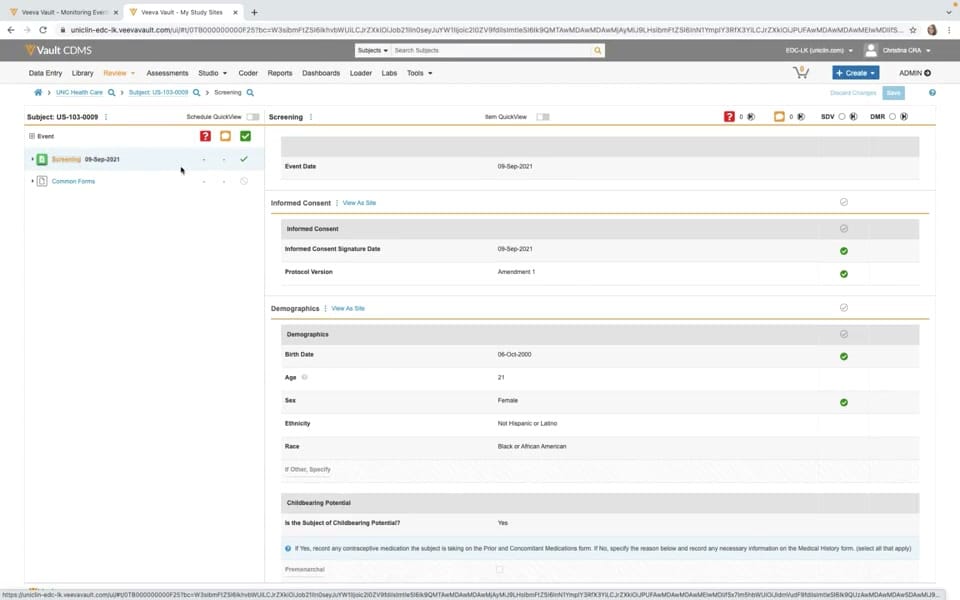Viewport: 960px width, 600px height.
Task: Select the SDV radio button
Action: pyautogui.click(x=842, y=116)
